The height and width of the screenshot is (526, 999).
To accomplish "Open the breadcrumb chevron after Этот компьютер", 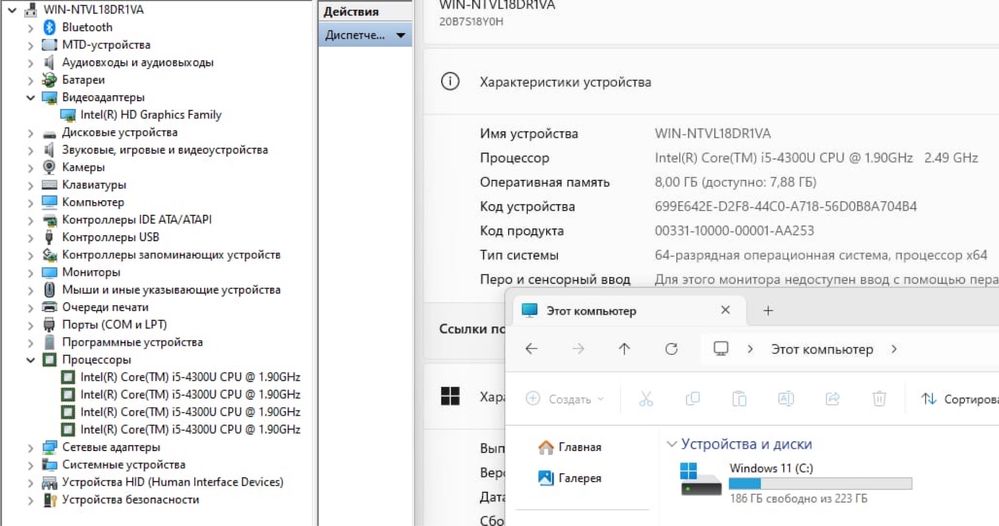I will pyautogui.click(x=895, y=349).
